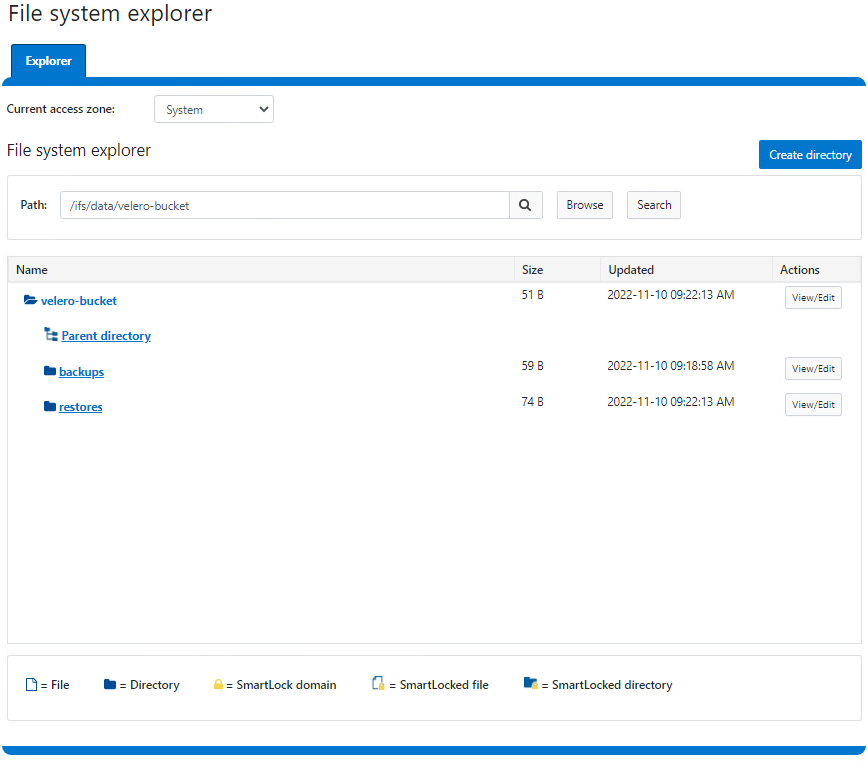
Task: Switch to the Explorer tab
Action: point(47,60)
